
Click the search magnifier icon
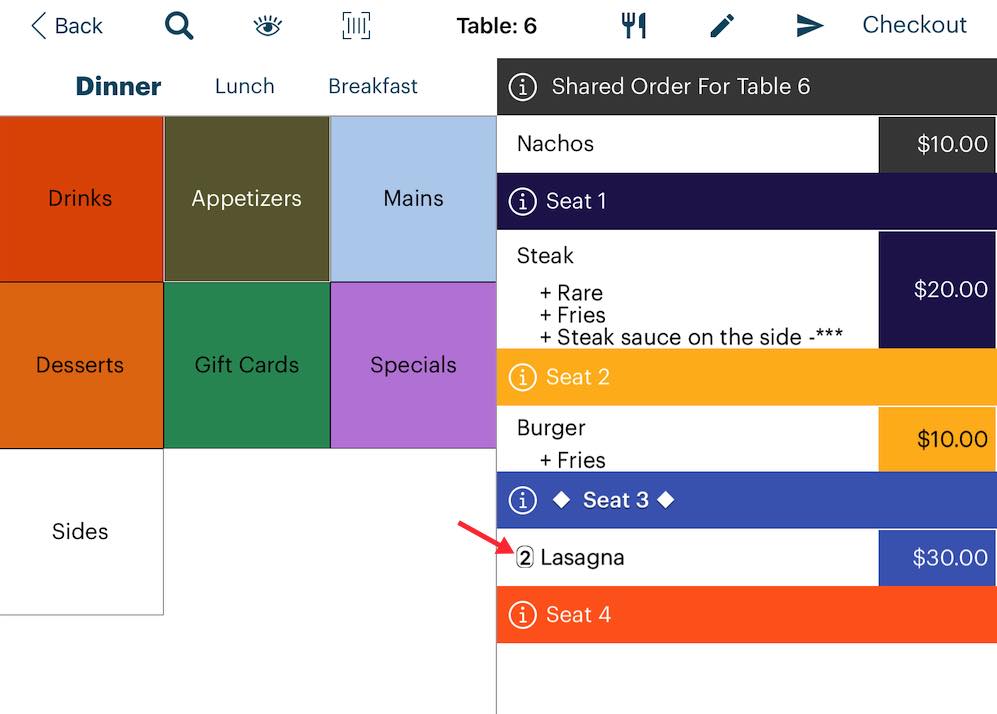click(179, 26)
